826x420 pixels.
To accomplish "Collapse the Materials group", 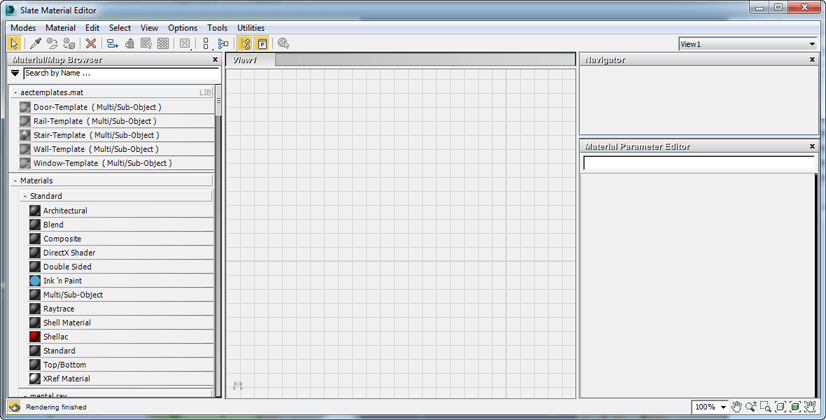I will [15, 181].
